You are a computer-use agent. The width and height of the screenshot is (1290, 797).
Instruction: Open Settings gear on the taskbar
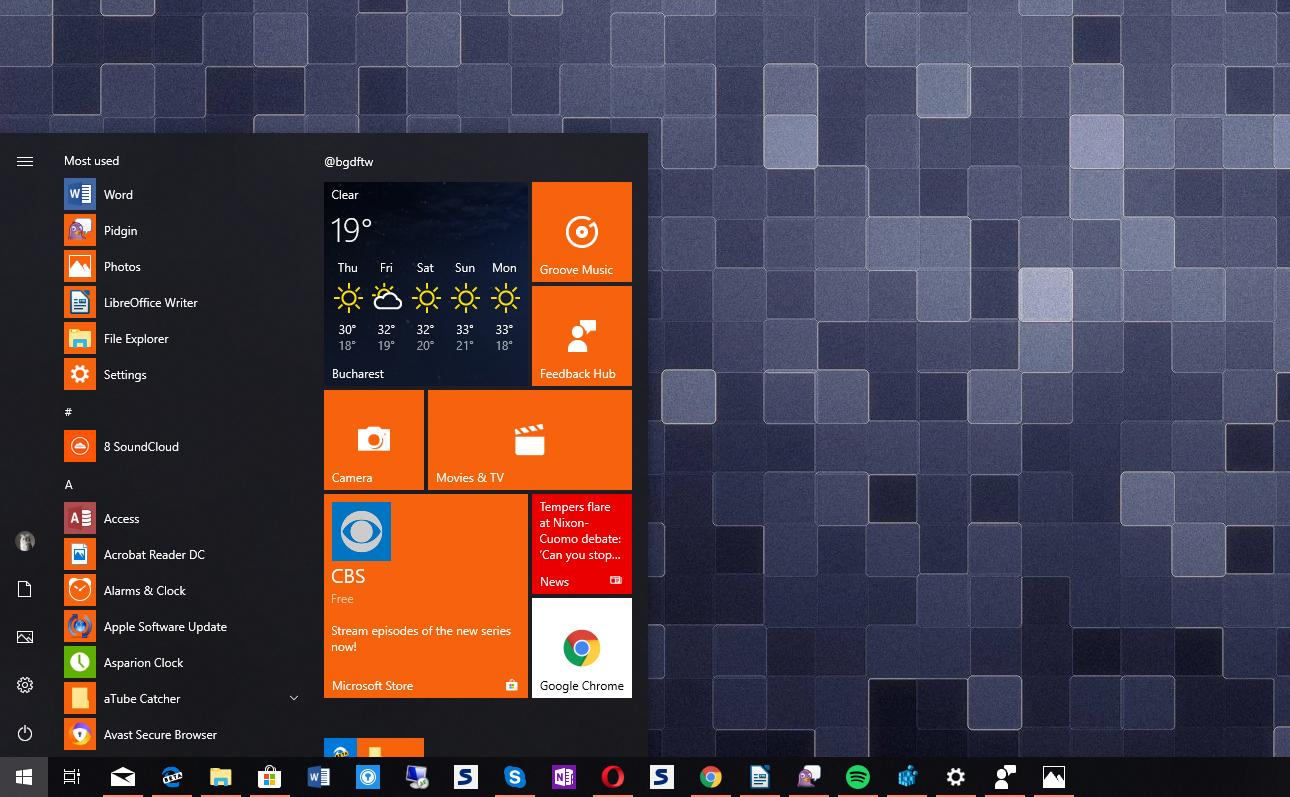tap(956, 777)
